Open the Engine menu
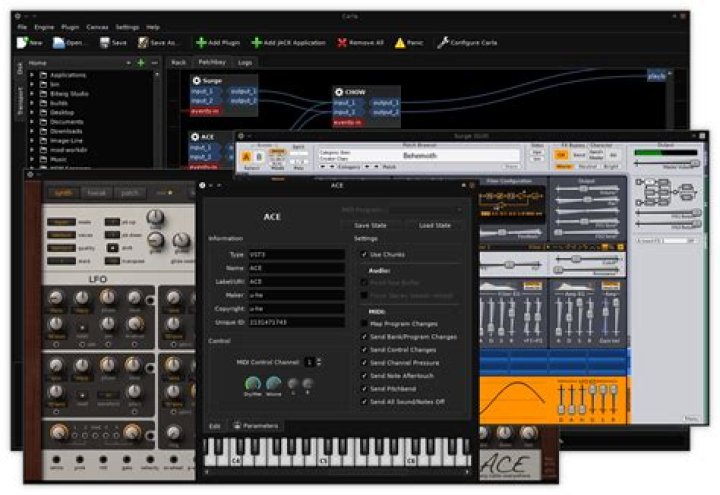Screen dimensions: 720x495 (44, 27)
